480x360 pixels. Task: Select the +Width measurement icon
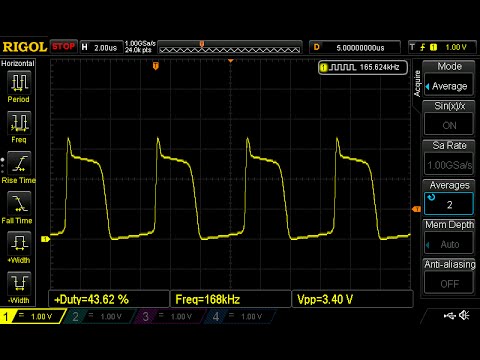(19, 243)
